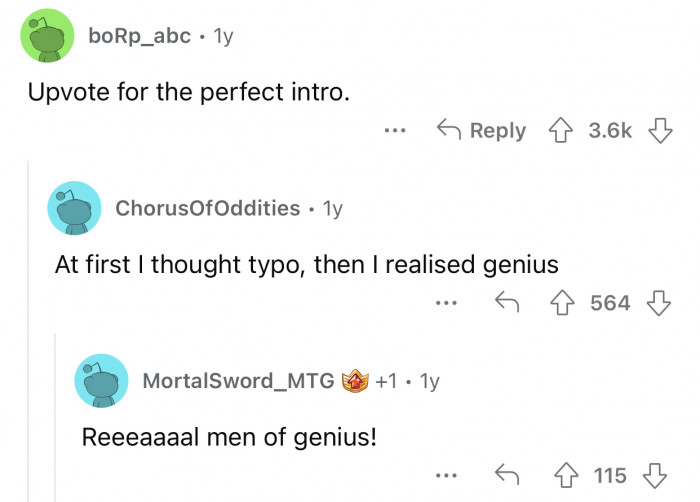Viewport: 700px width, 502px height.
Task: Downvote boRp_abc's comment
Action: [x=657, y=131]
